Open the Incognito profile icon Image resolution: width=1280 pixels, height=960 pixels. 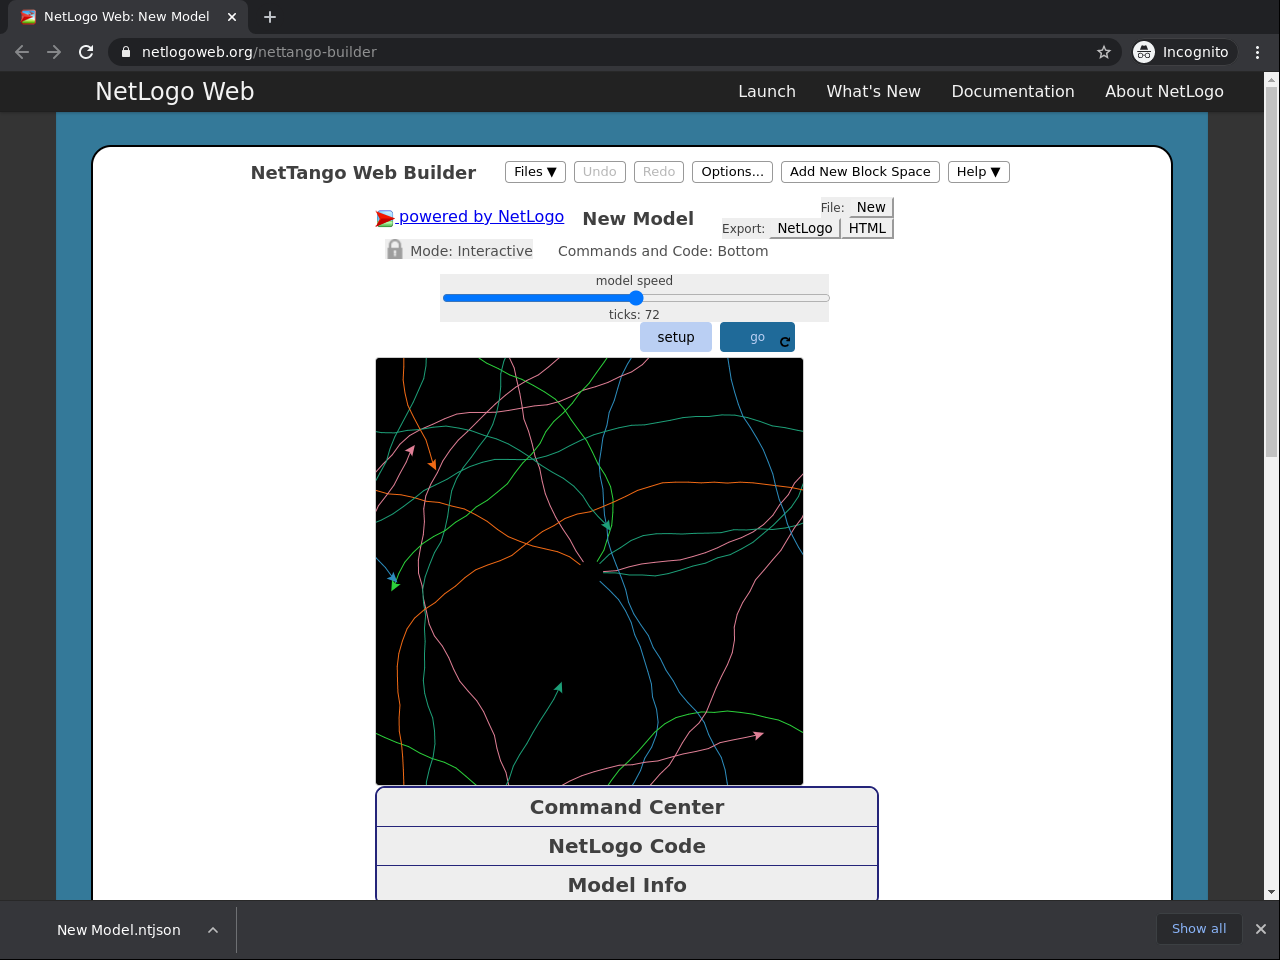coord(1144,52)
